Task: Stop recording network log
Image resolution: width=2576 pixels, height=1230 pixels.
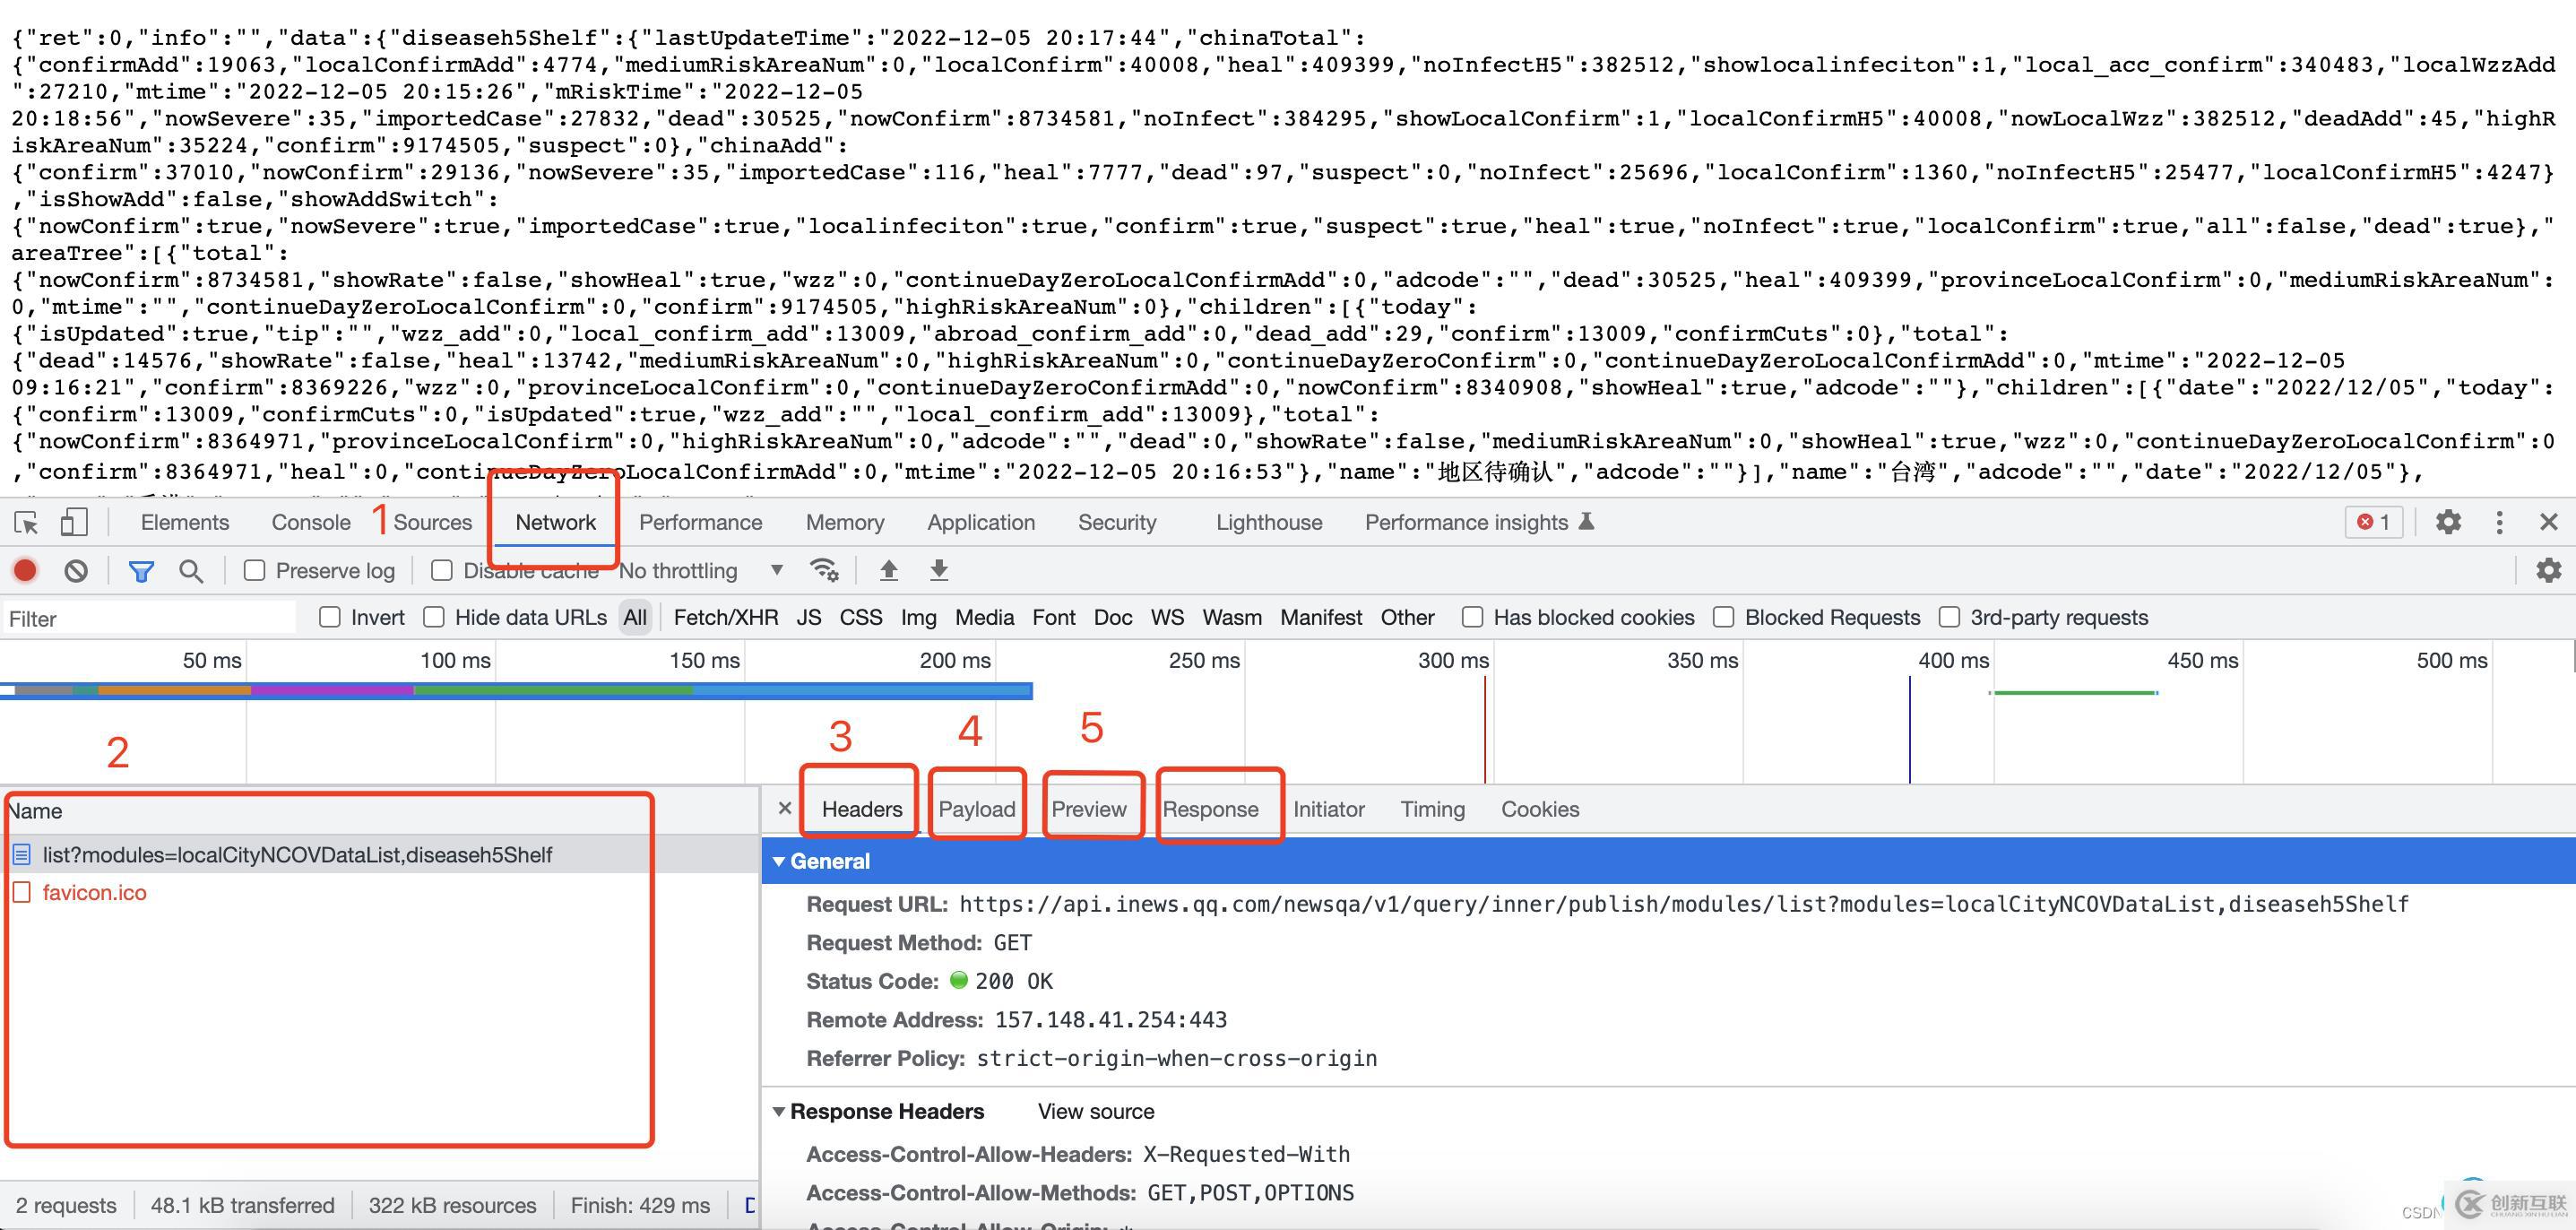Action: [x=25, y=570]
